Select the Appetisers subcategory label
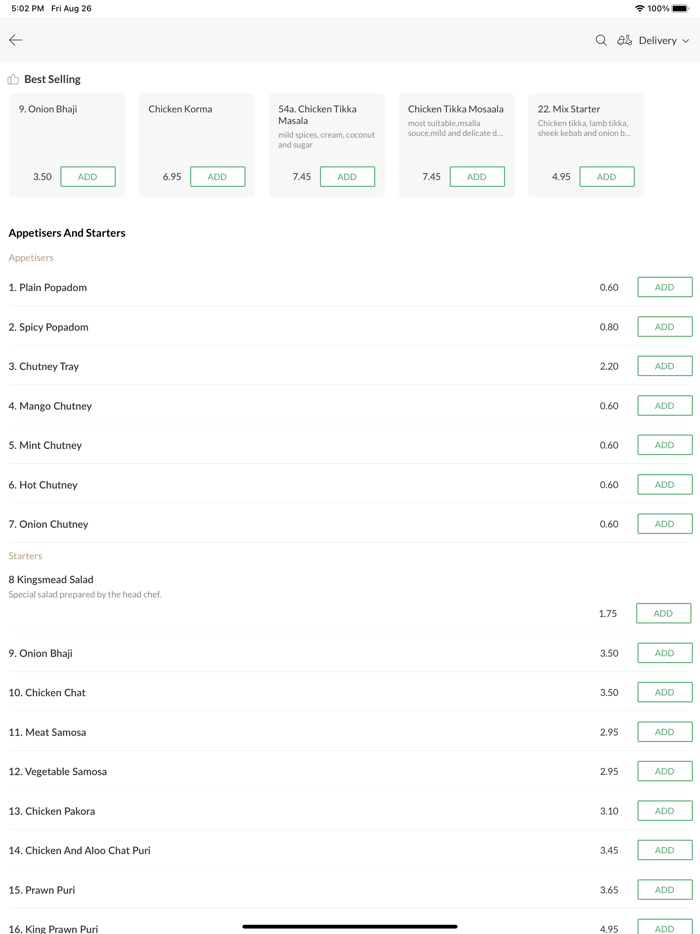 click(31, 258)
